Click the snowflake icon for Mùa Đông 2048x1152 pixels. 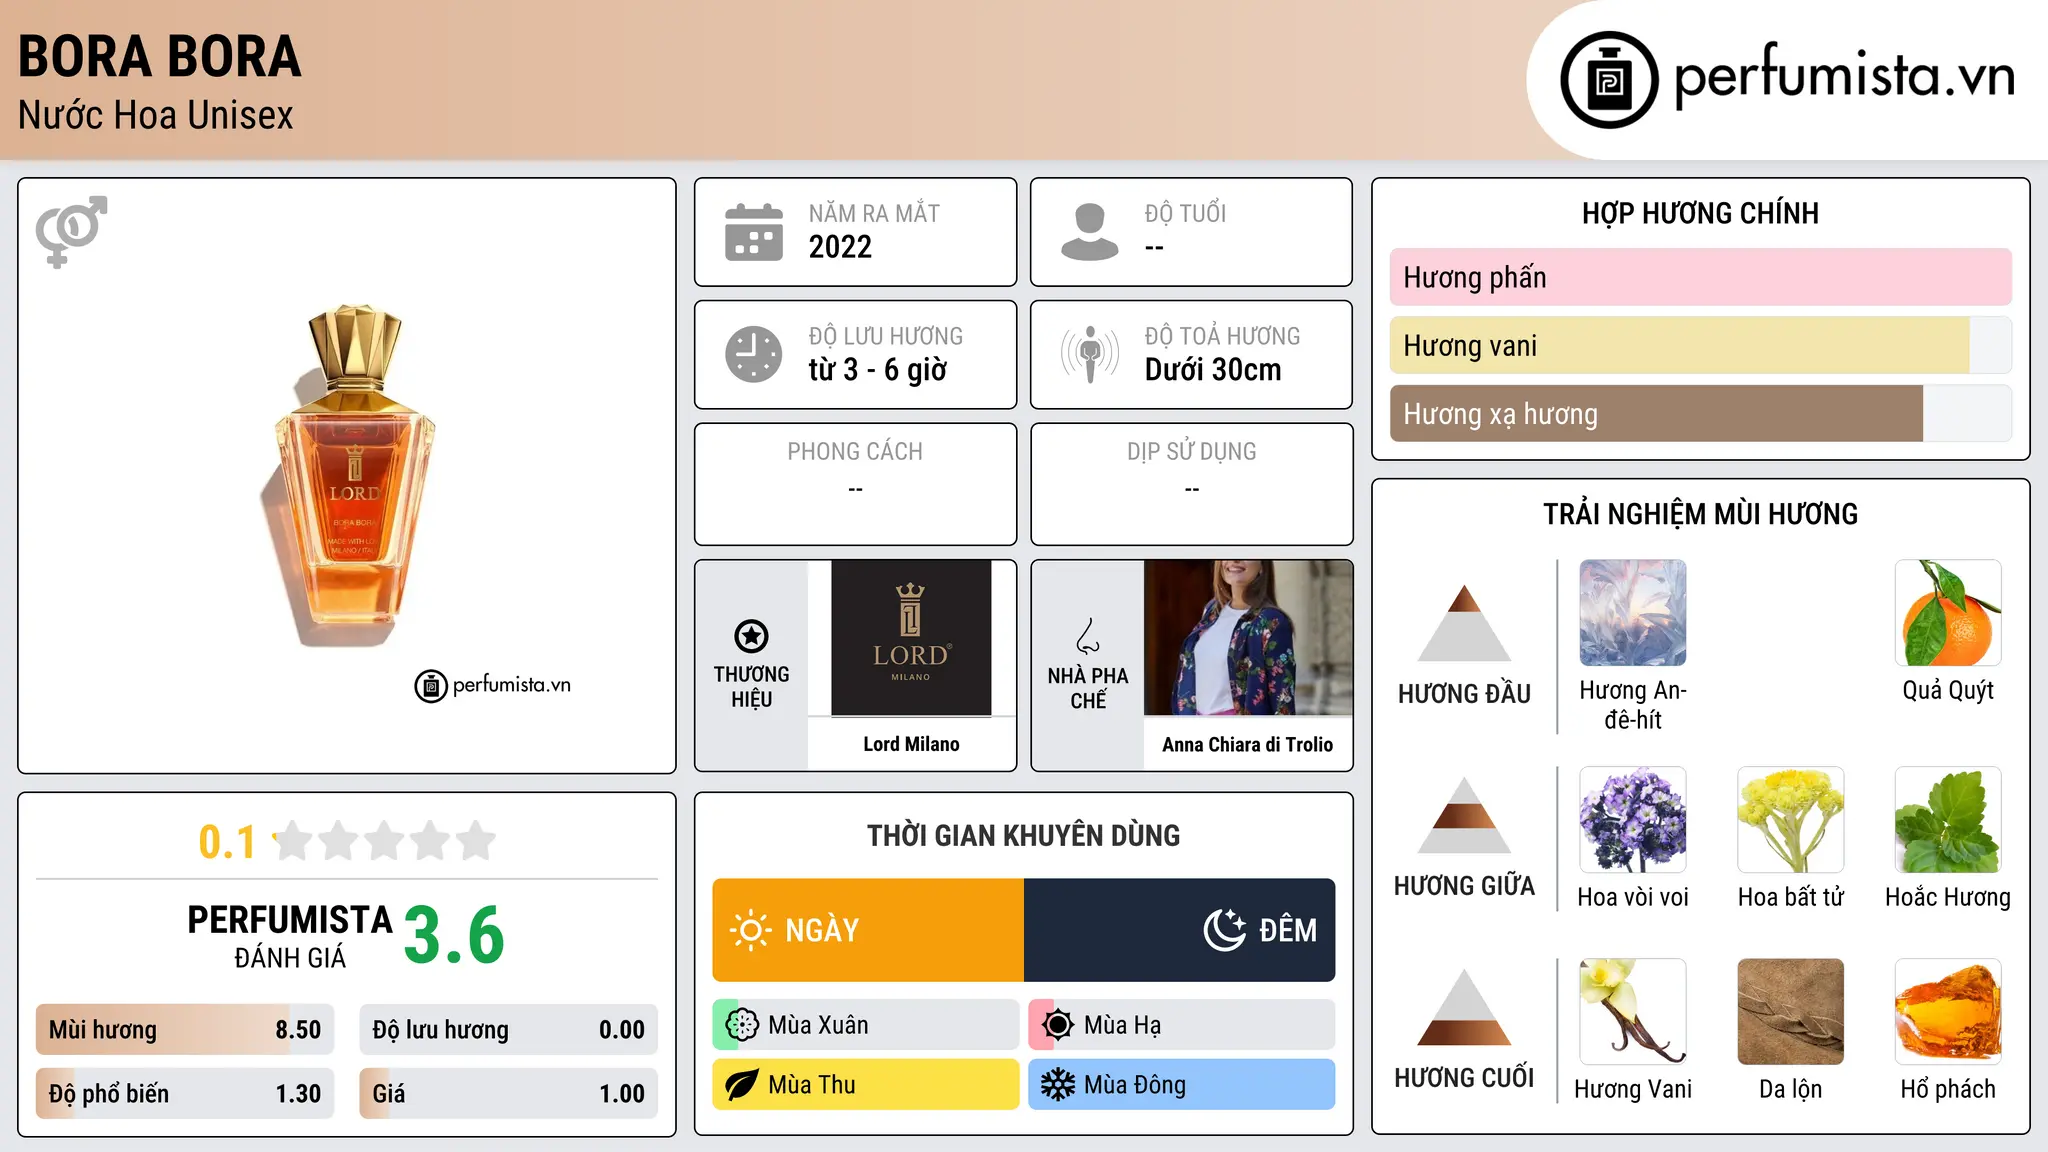point(1058,1085)
